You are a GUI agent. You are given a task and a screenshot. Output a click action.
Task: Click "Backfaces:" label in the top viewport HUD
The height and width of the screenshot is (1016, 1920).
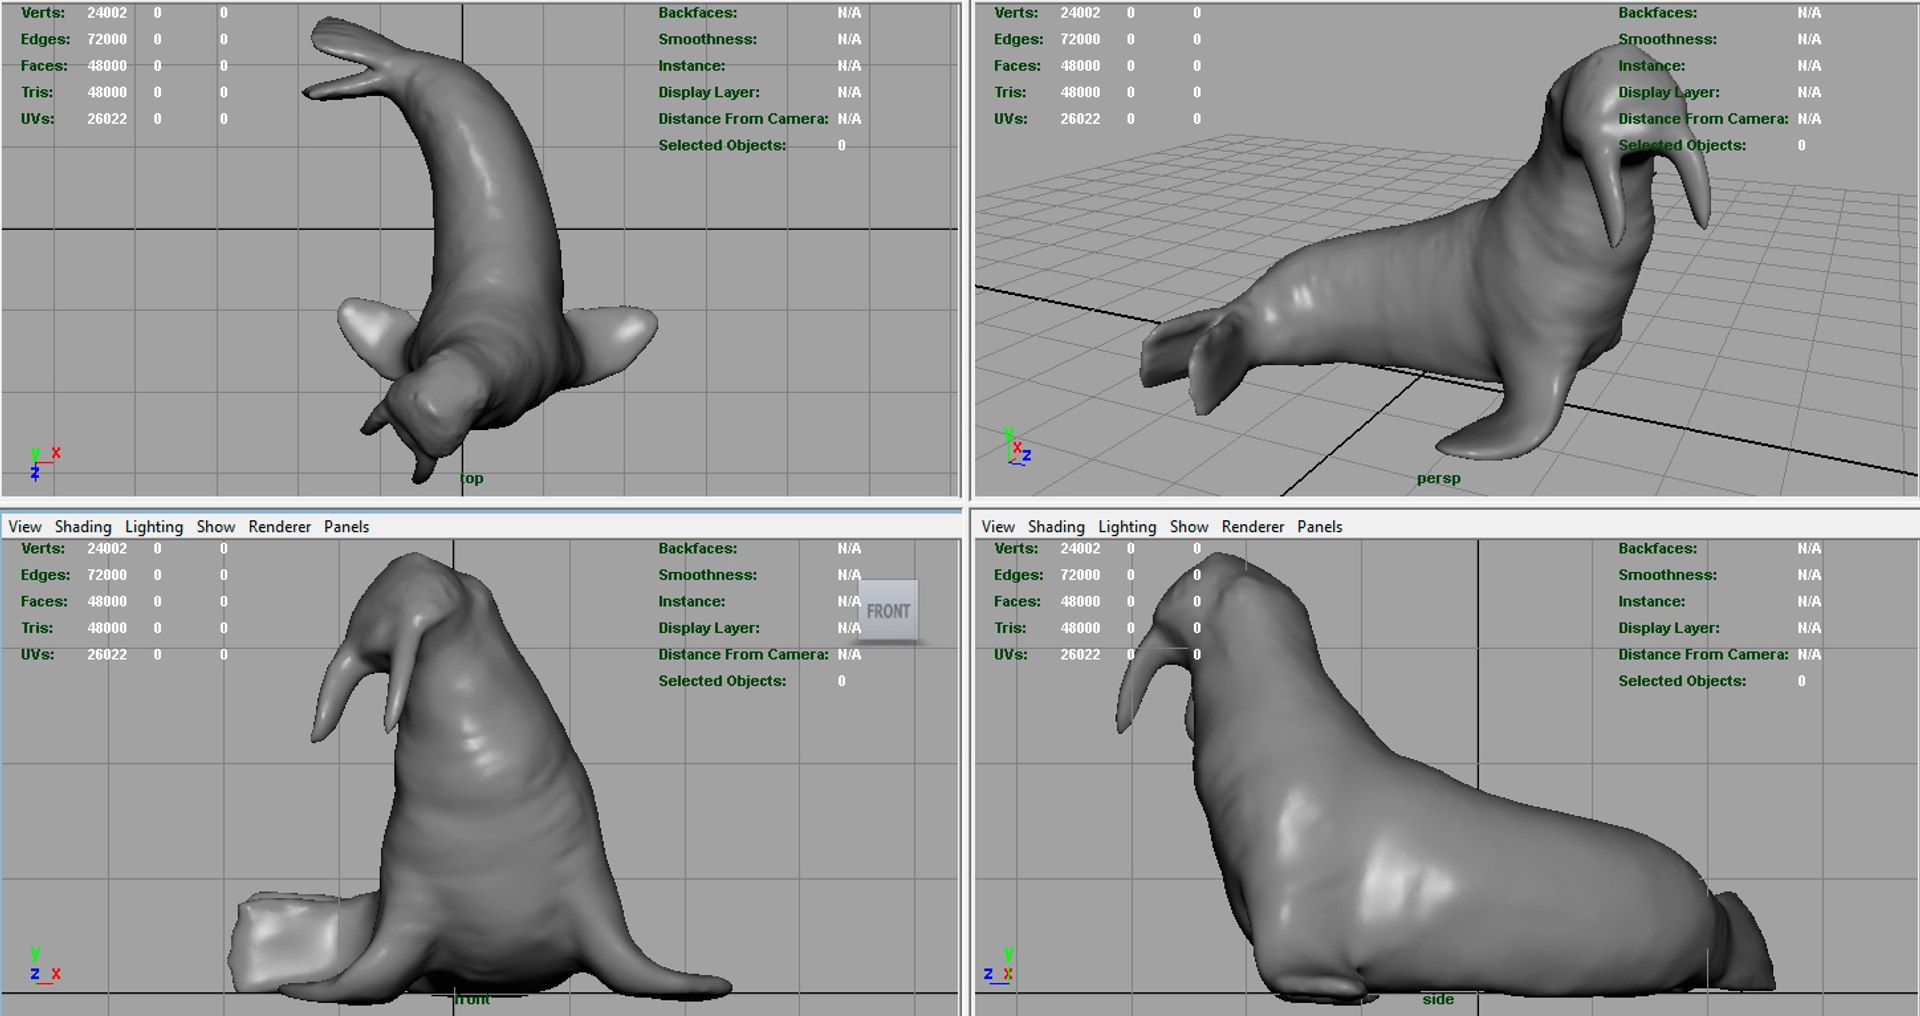pyautogui.click(x=698, y=13)
